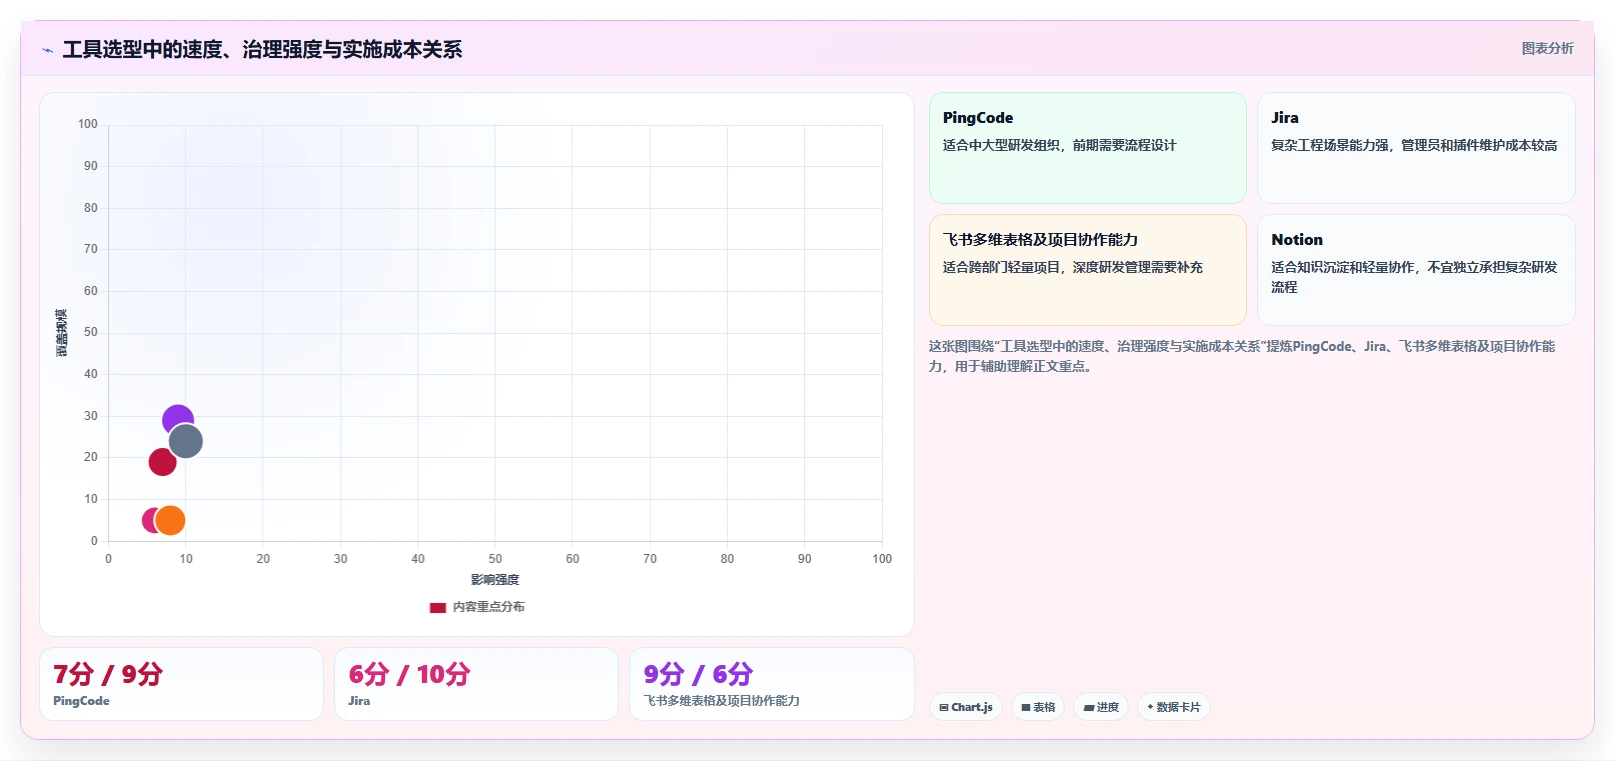1615x761 pixels.
Task: Click the x-axis tick label 50
Action: tap(495, 559)
